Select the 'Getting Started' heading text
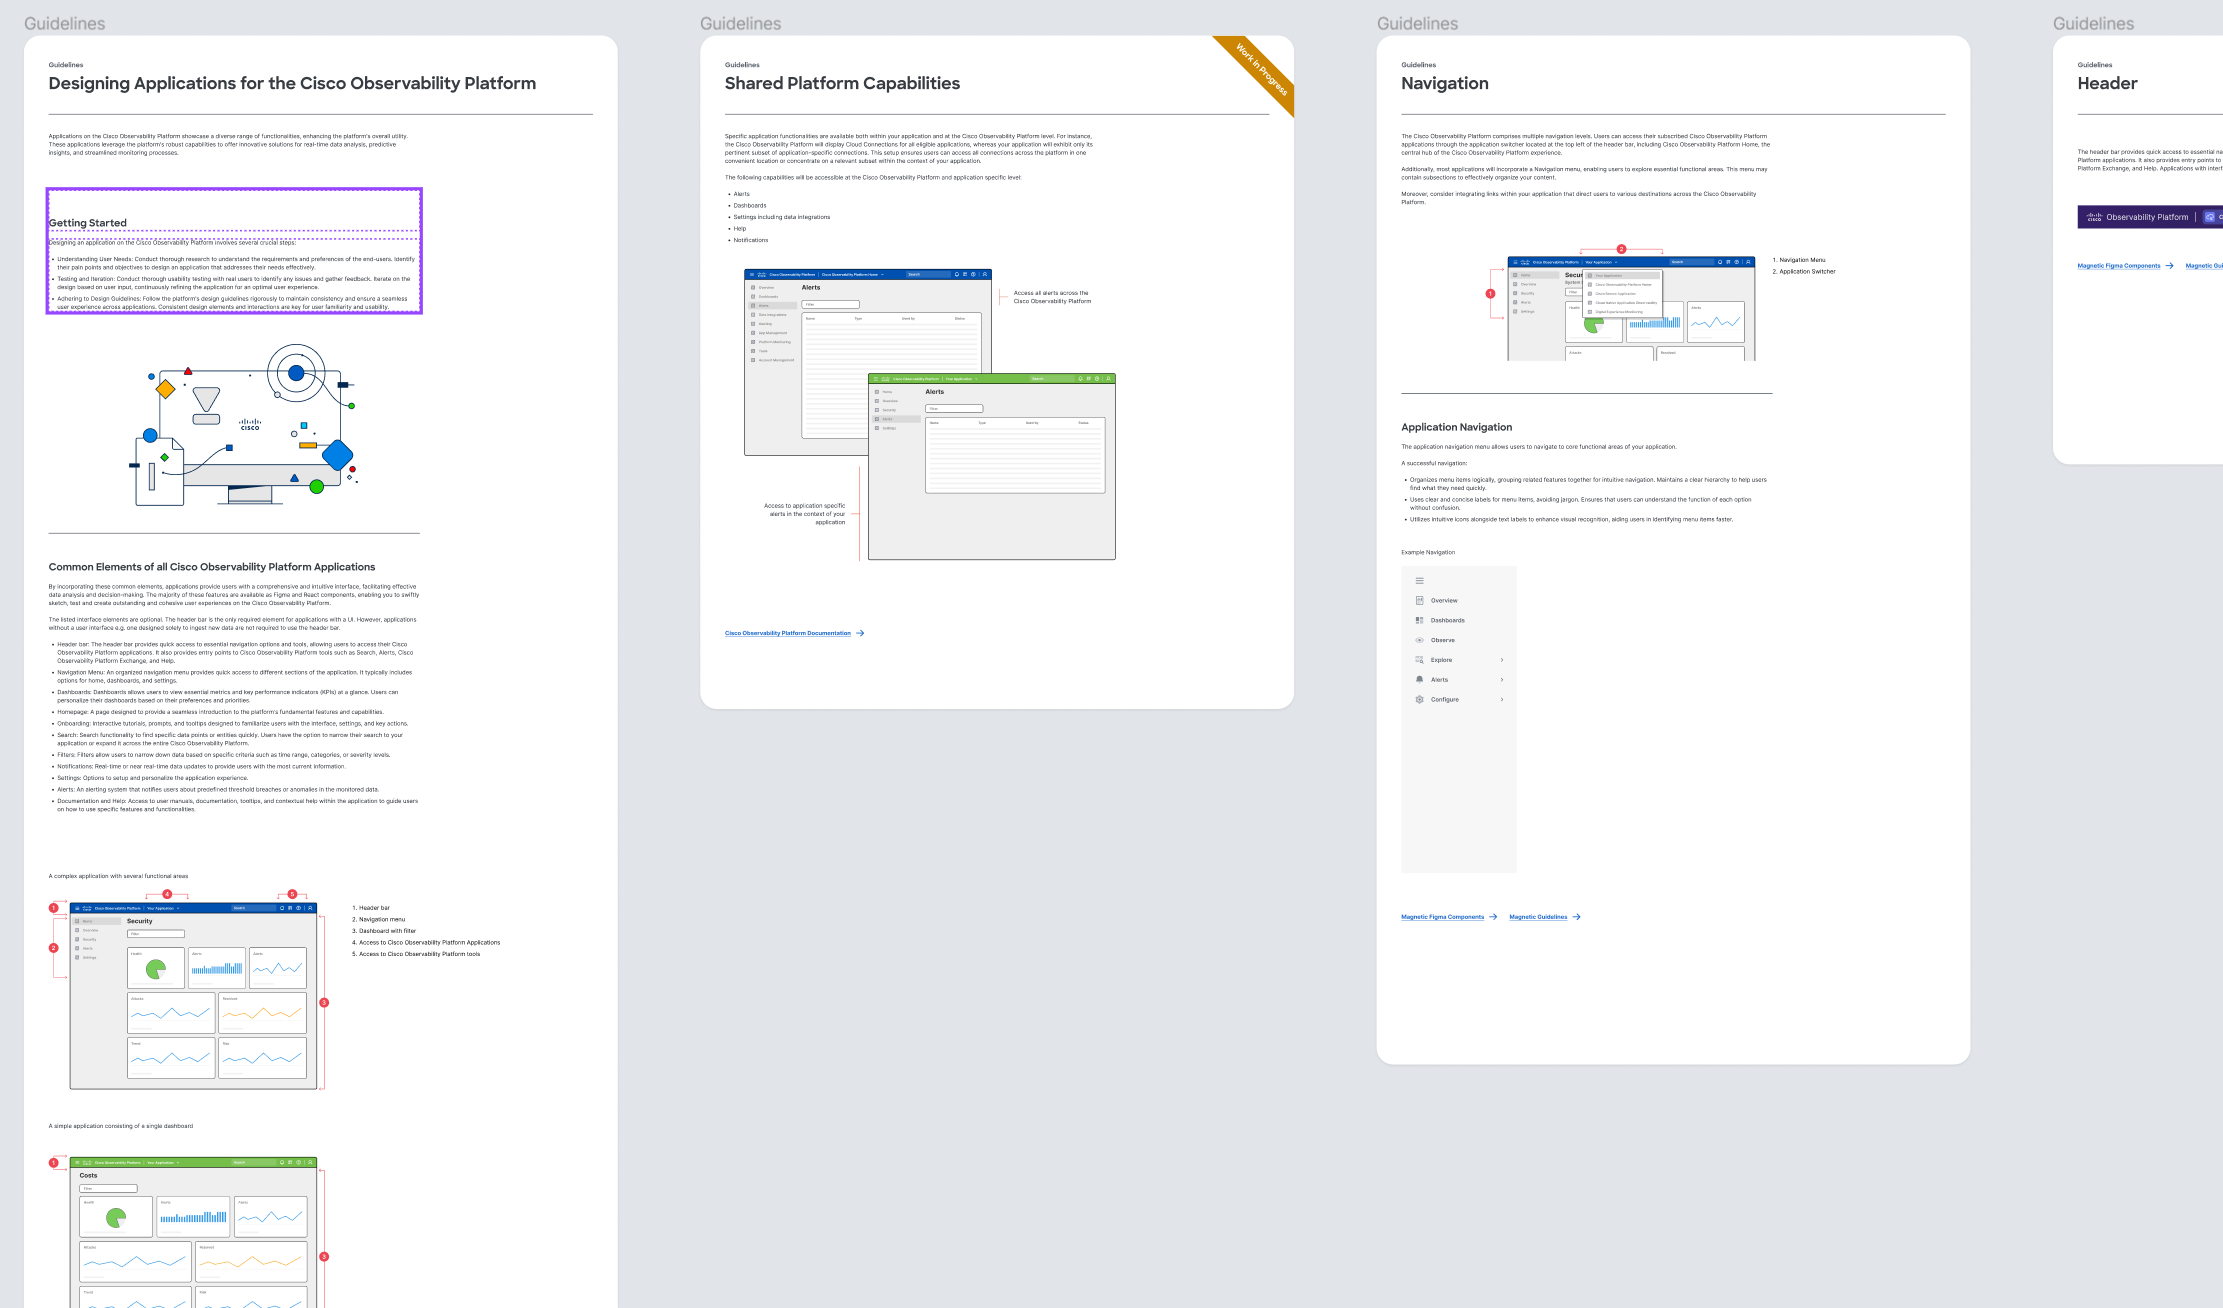Image resolution: width=2223 pixels, height=1308 pixels. pyautogui.click(x=88, y=223)
